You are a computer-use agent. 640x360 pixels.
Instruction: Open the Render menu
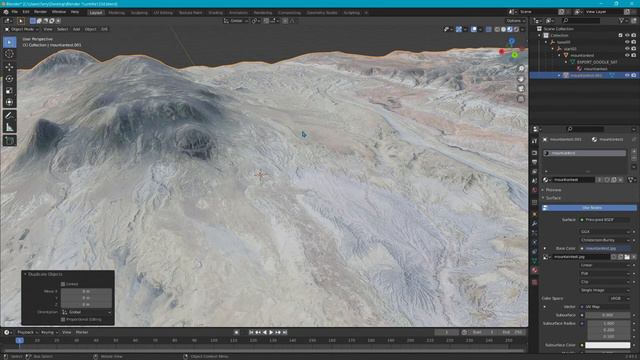point(40,12)
